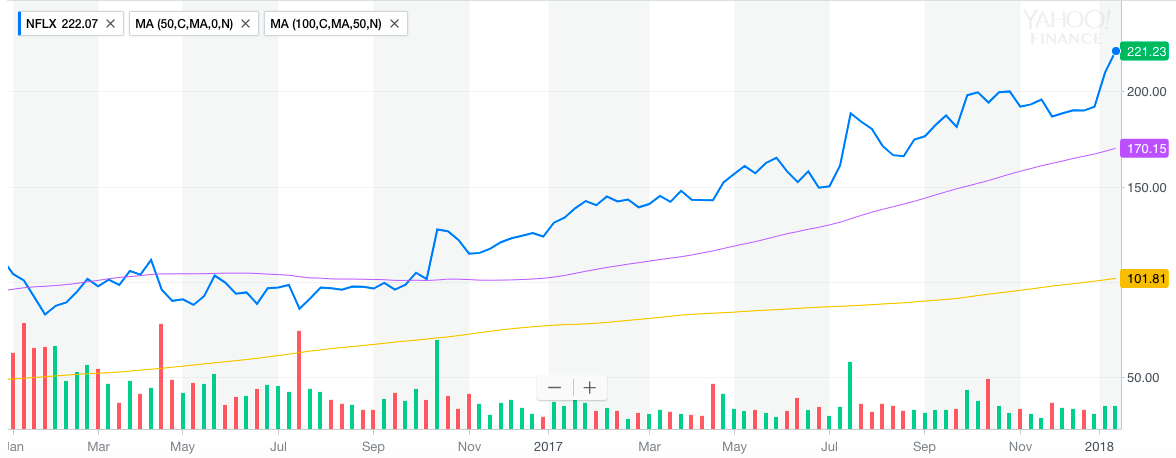Zoom out with the minus button

(554, 388)
